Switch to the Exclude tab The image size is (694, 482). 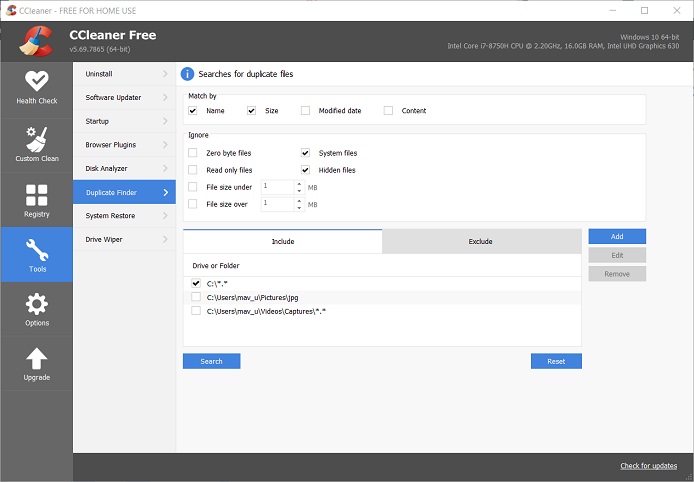[481, 241]
